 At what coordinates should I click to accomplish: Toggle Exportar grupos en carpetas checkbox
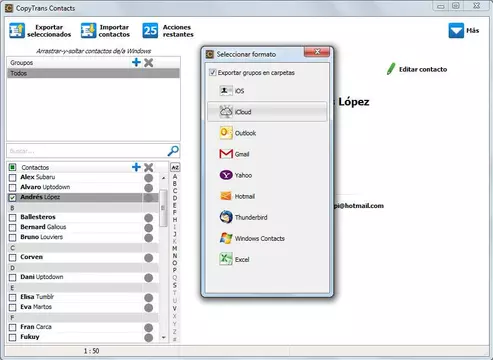pos(212,72)
